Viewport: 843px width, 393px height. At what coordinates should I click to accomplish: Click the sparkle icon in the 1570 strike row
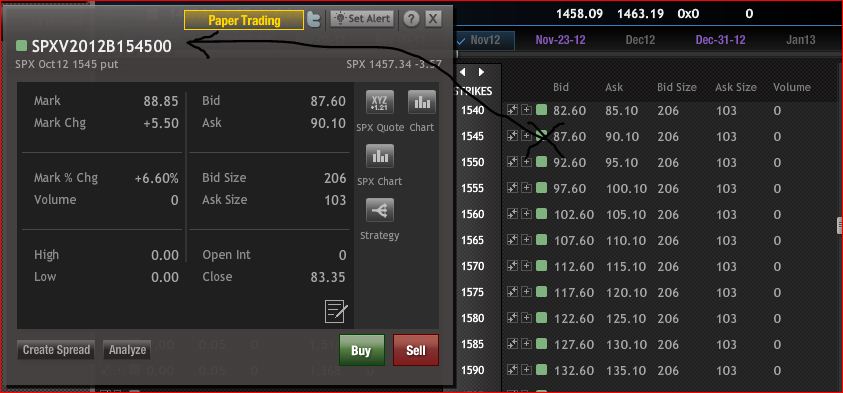[x=512, y=266]
